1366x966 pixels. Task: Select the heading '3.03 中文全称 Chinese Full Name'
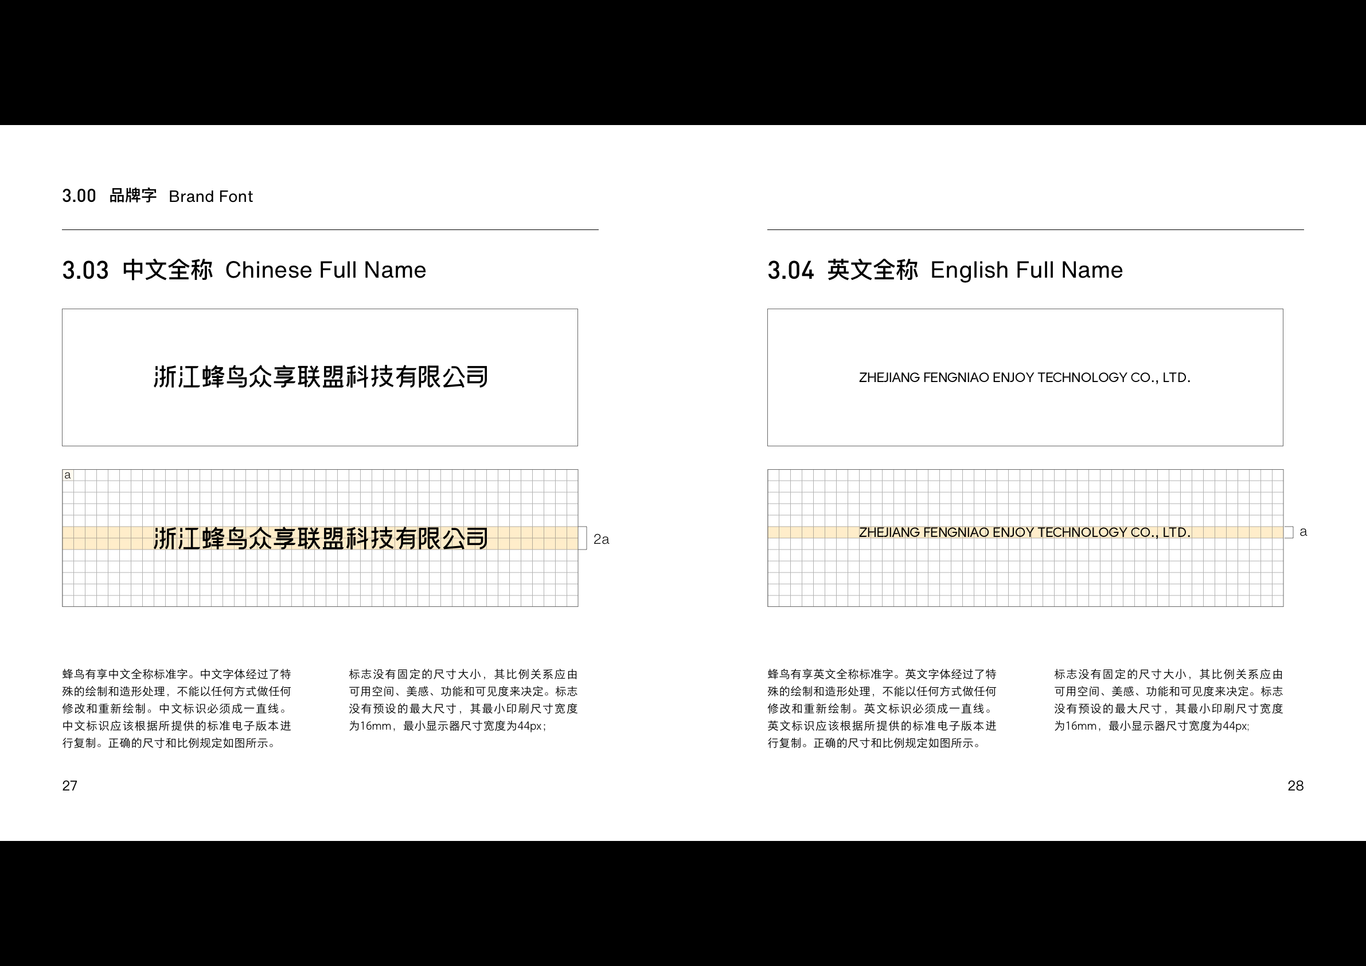(244, 270)
